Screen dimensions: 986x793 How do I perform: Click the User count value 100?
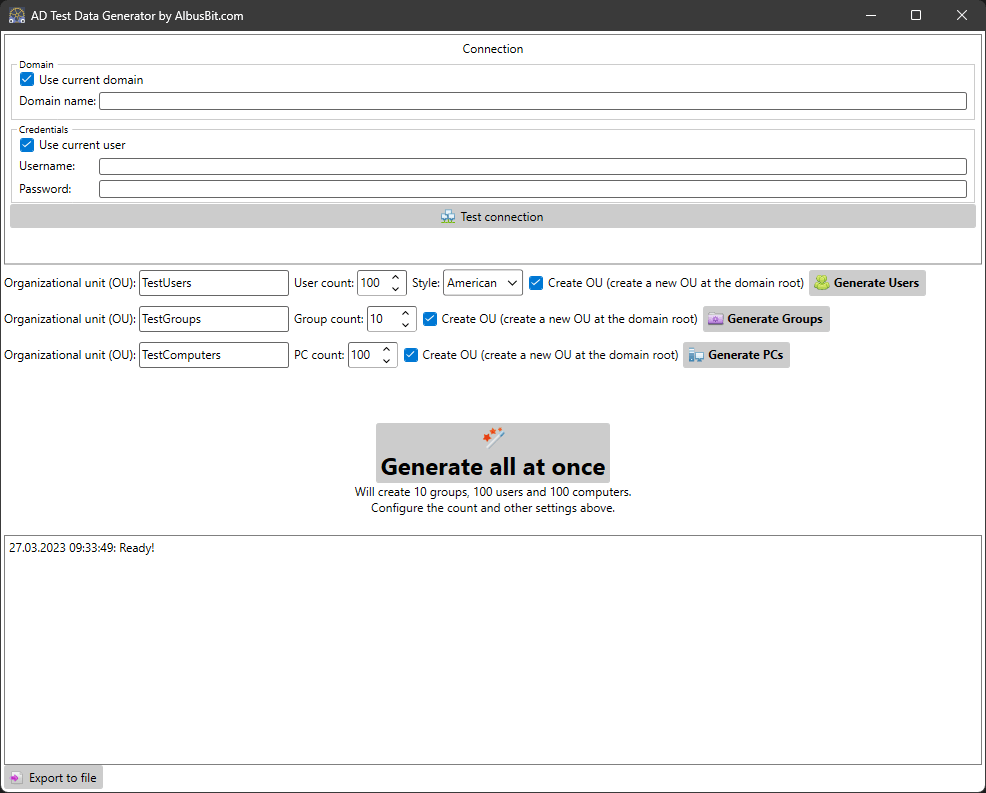[370, 283]
